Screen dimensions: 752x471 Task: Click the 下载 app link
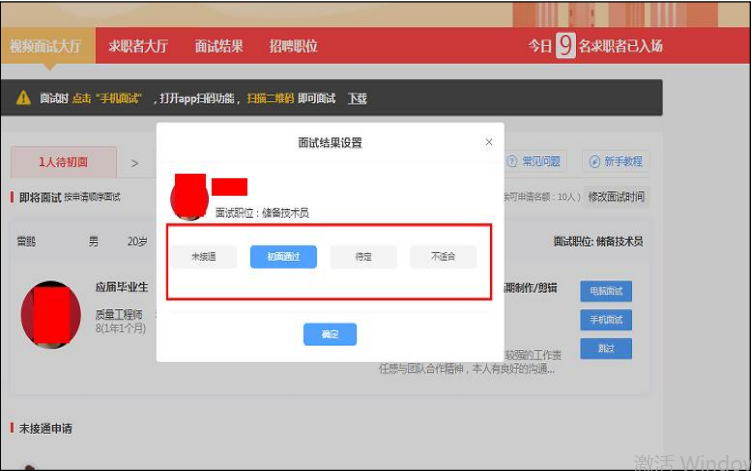click(x=357, y=98)
